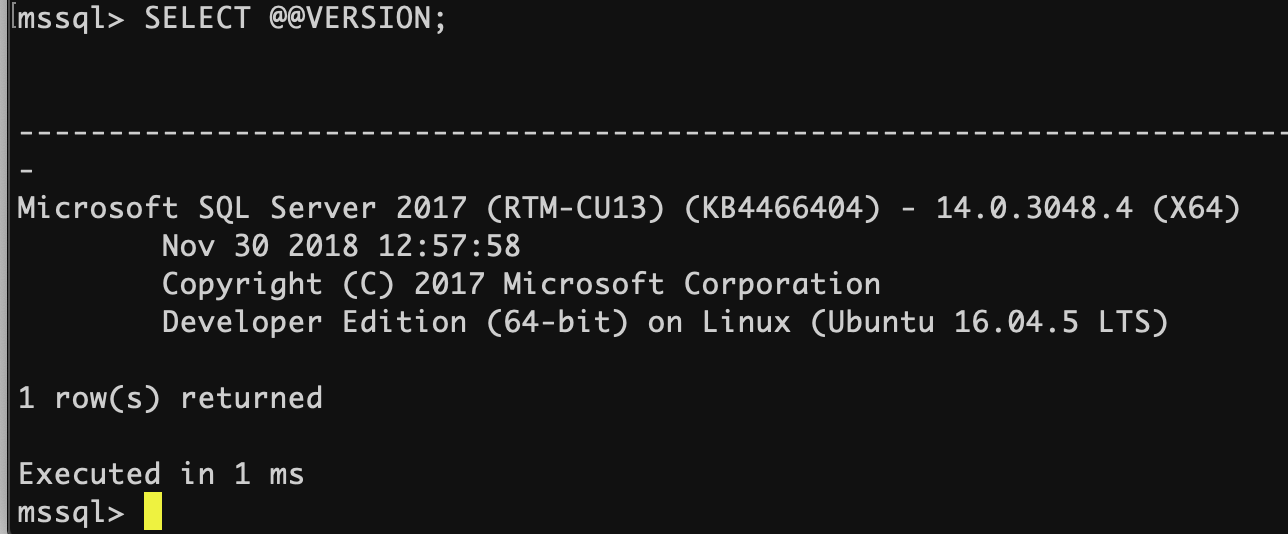The image size is (1288, 534).
Task: Click the yellow cursor block at prompt
Action: (152, 511)
